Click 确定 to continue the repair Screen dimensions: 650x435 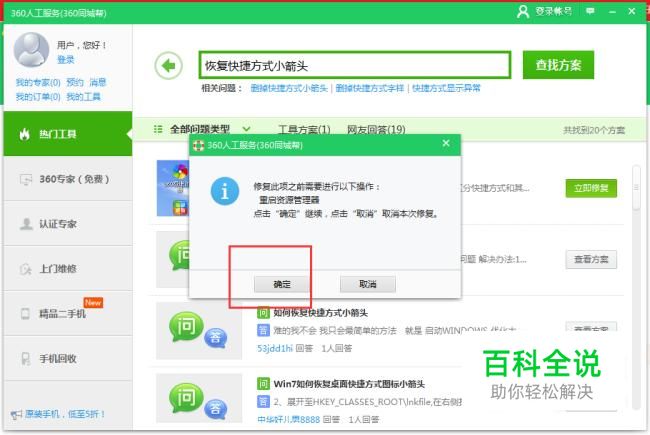click(x=282, y=284)
